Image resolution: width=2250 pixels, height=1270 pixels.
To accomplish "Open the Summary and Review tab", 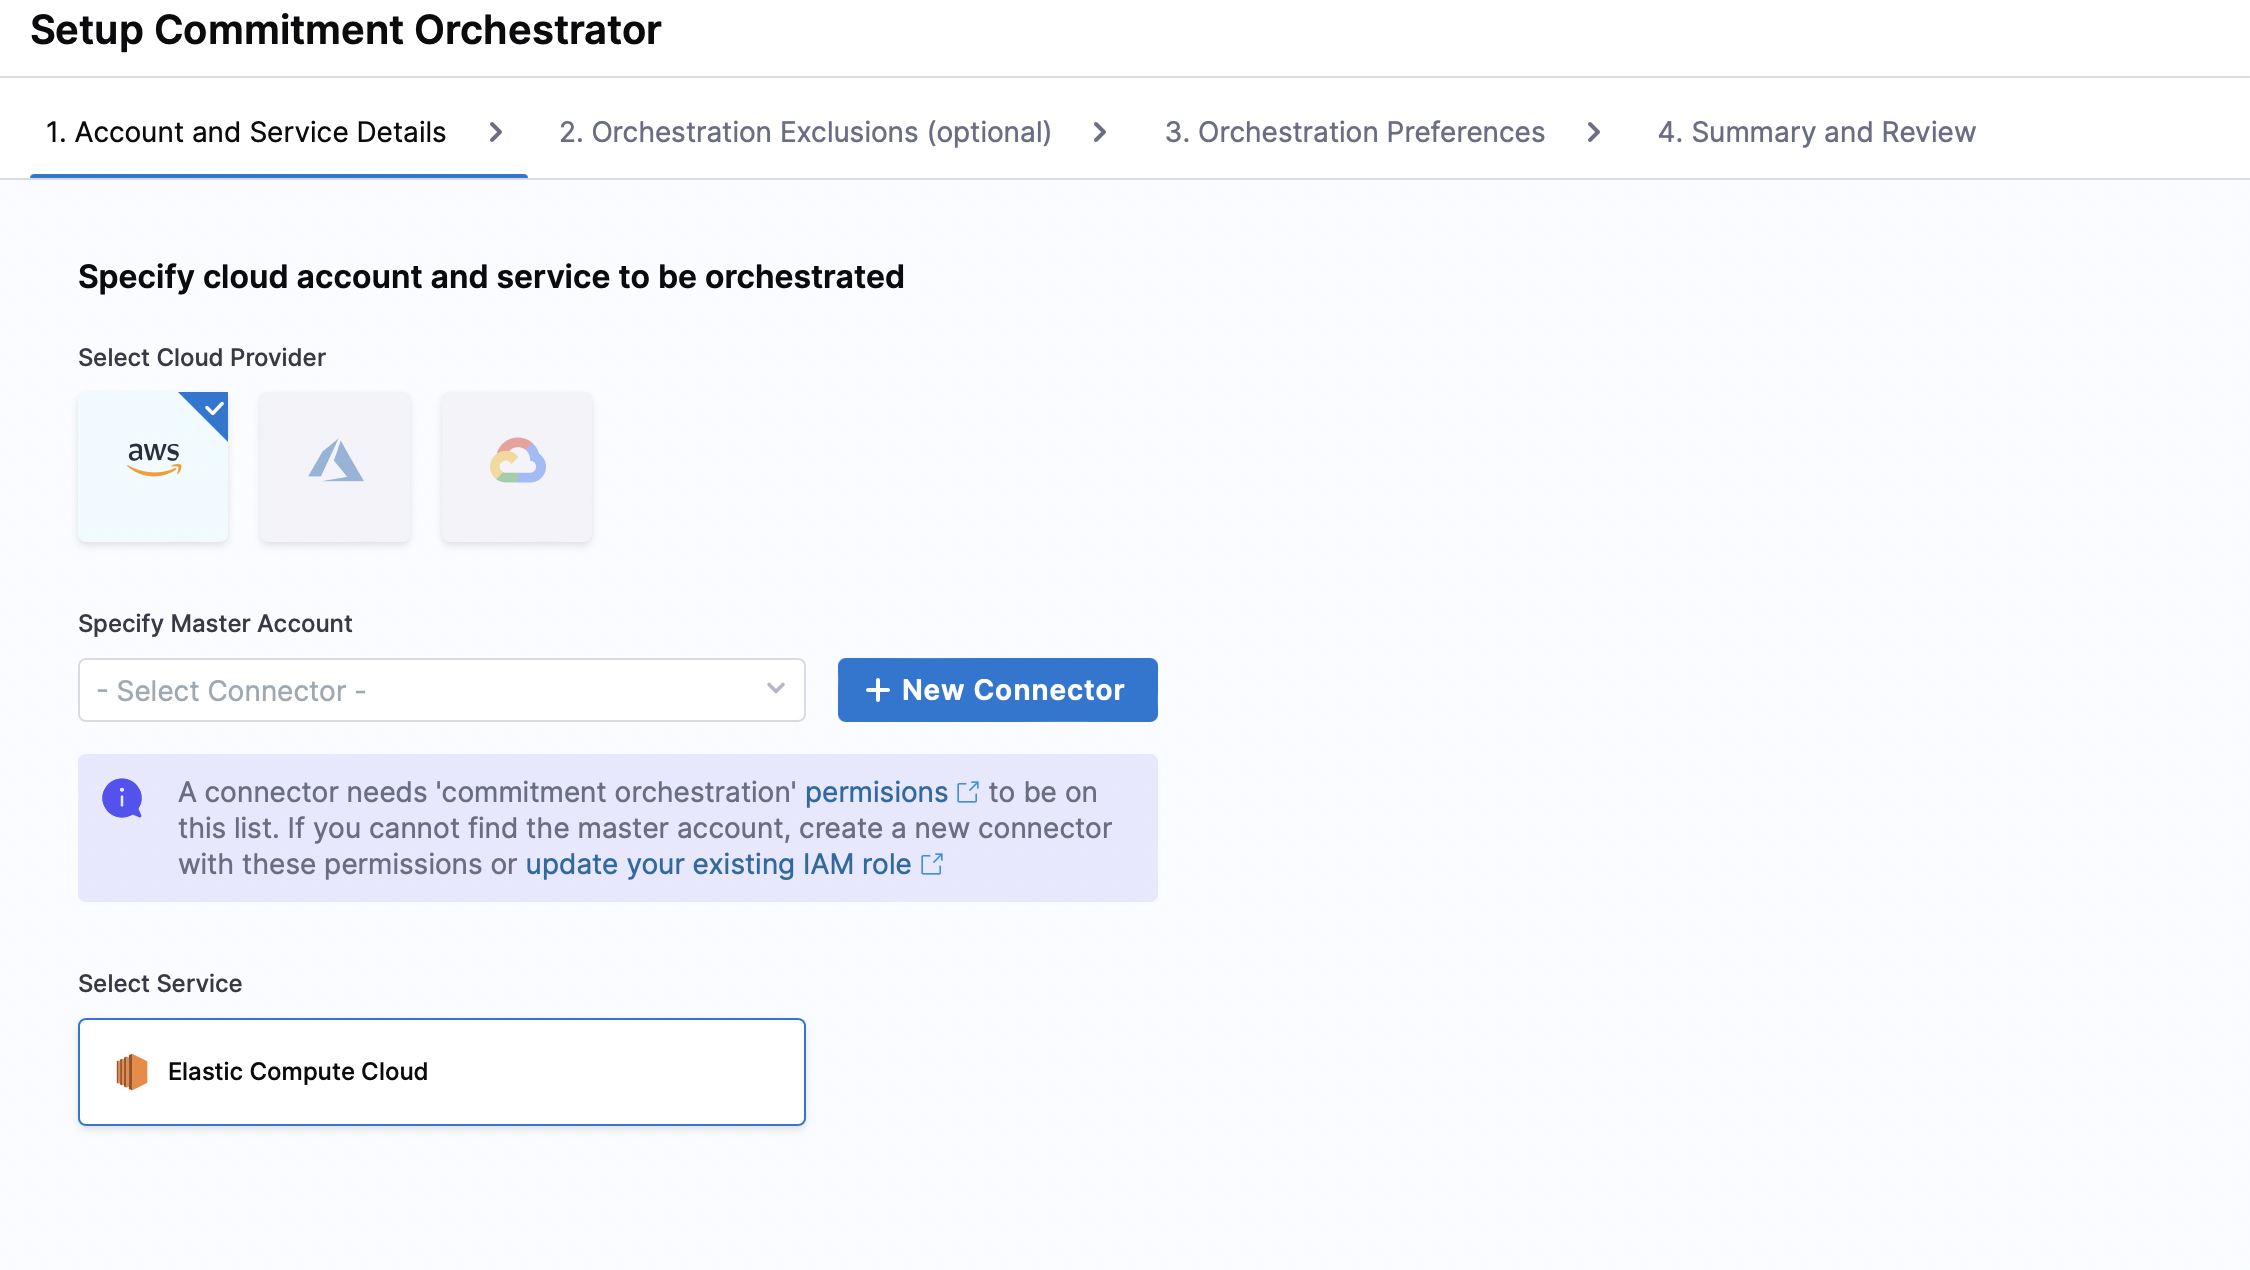I will pos(1816,132).
